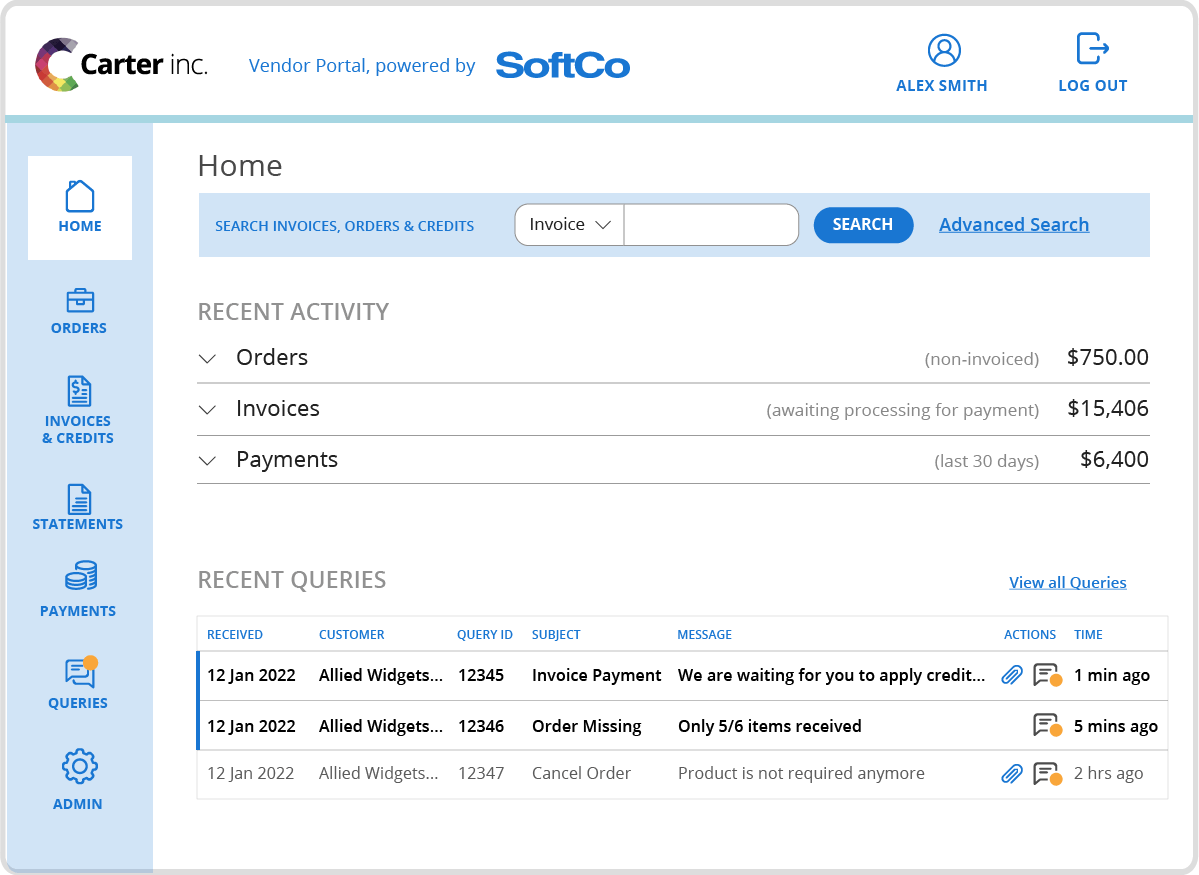Open the attachment on query 12345
The image size is (1199, 875).
coord(1011,675)
